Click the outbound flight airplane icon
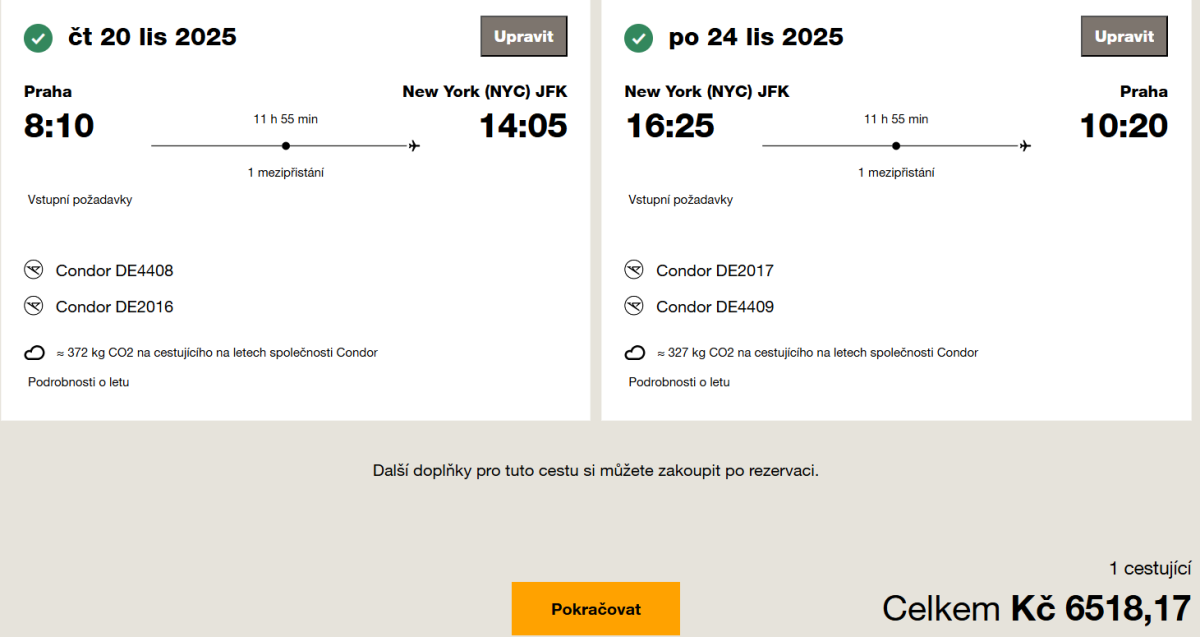Screen dimensions: 1200x637 (414, 146)
